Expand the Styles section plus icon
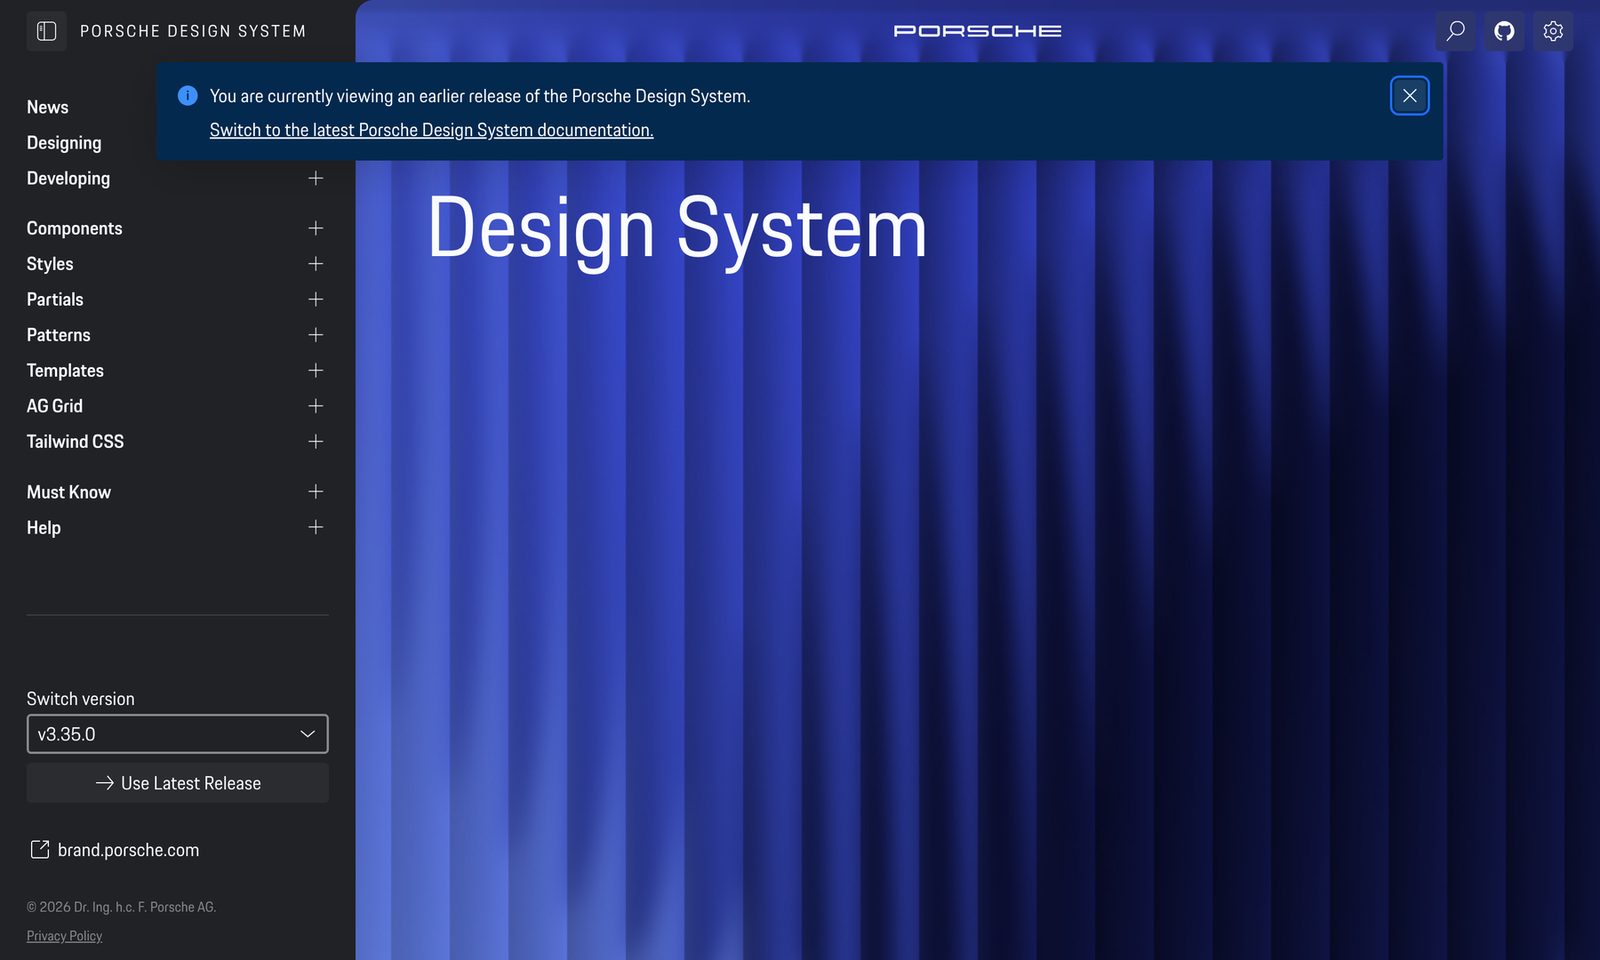 click(x=316, y=264)
